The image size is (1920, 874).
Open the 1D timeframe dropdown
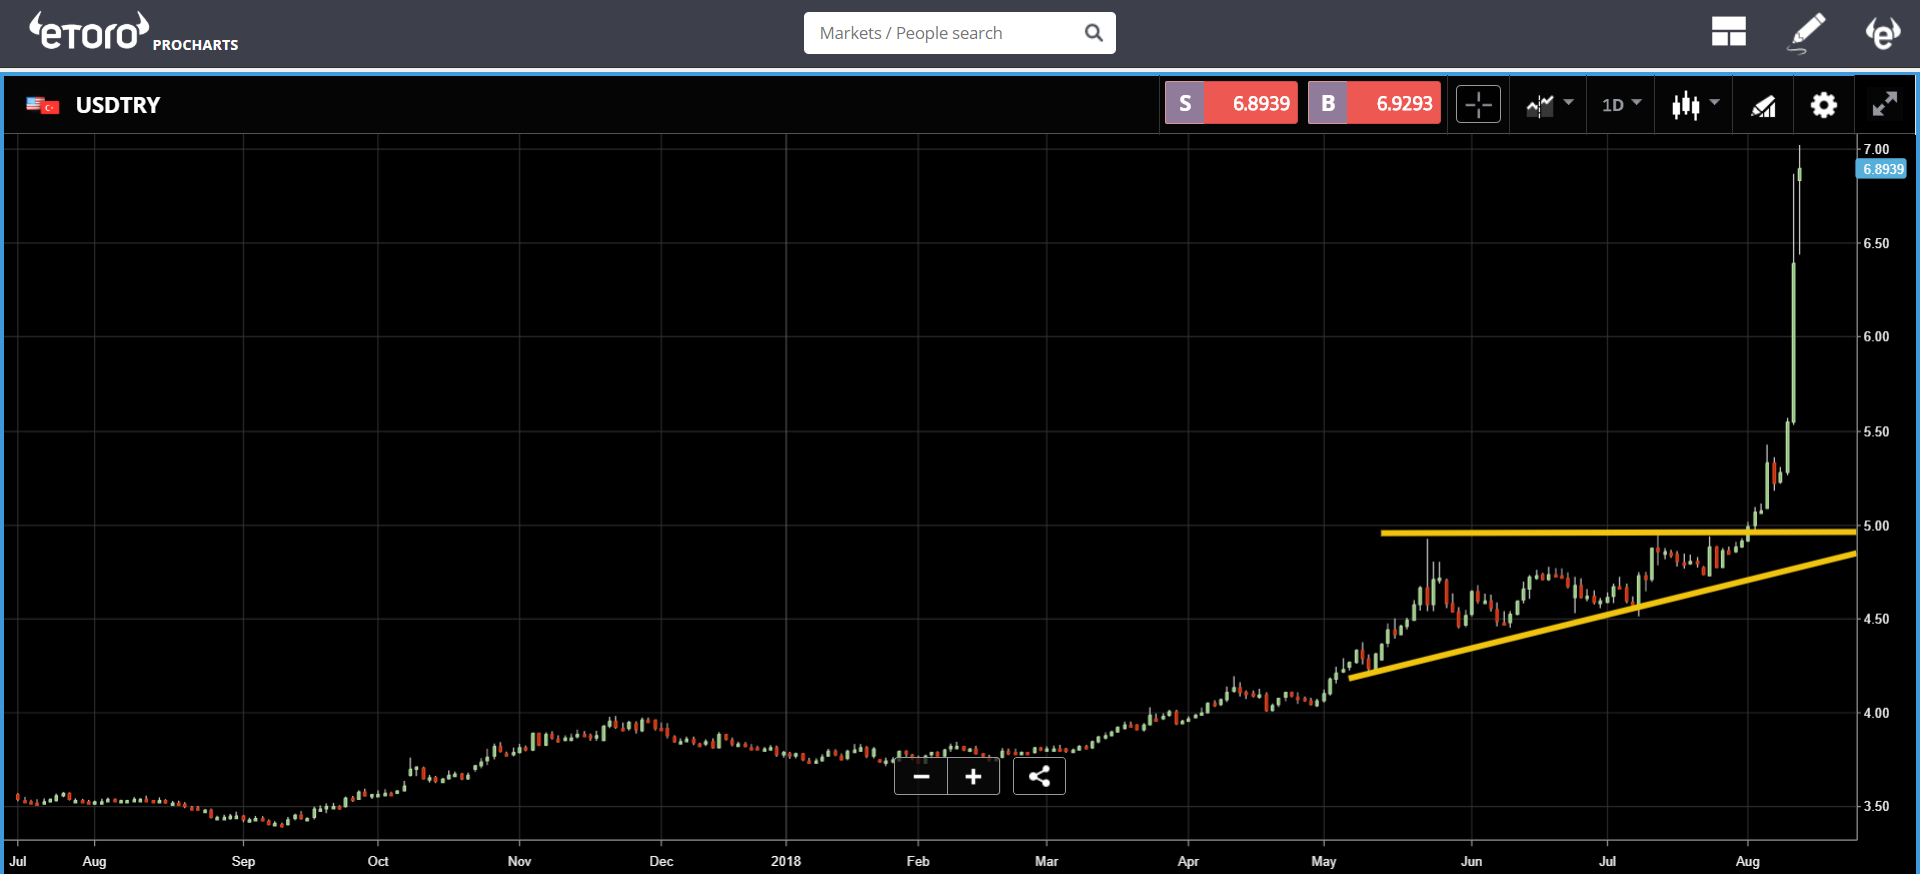(1621, 104)
